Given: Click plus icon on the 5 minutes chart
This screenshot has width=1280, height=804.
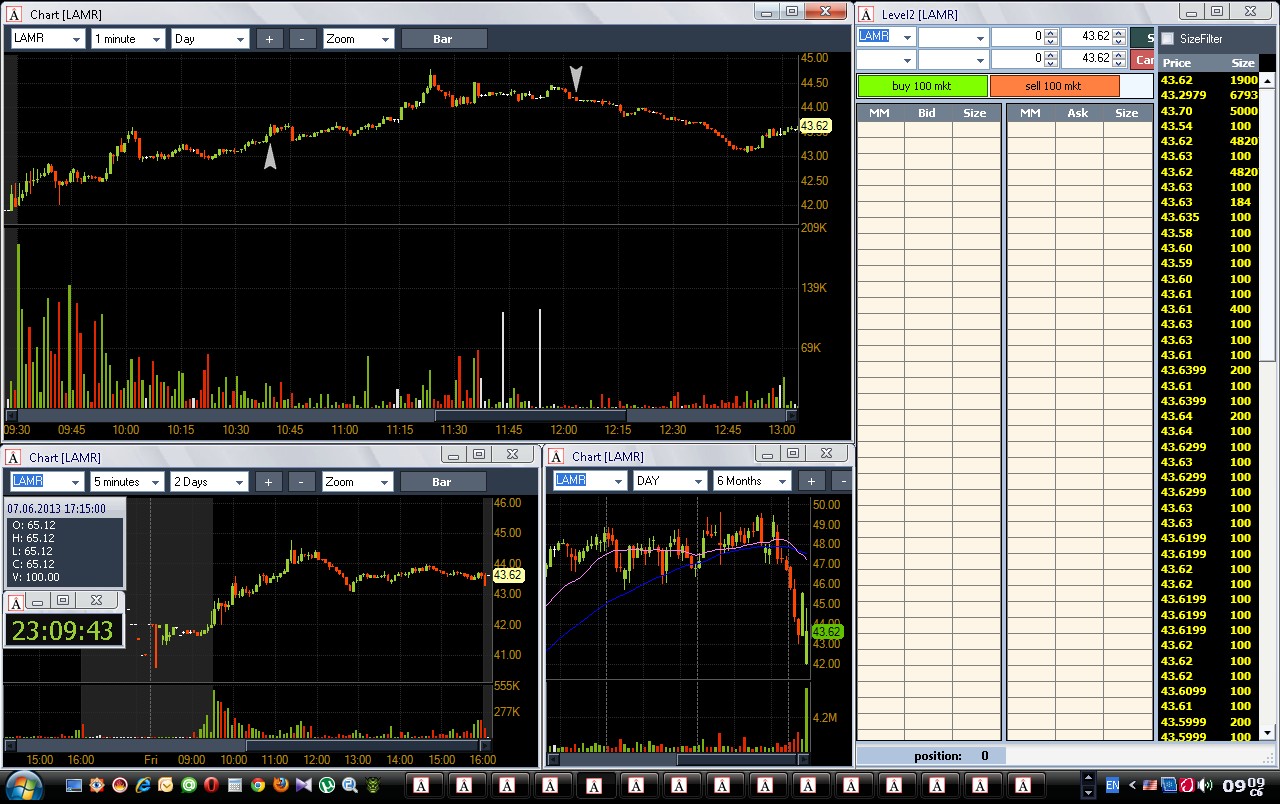Looking at the screenshot, I should tap(268, 482).
